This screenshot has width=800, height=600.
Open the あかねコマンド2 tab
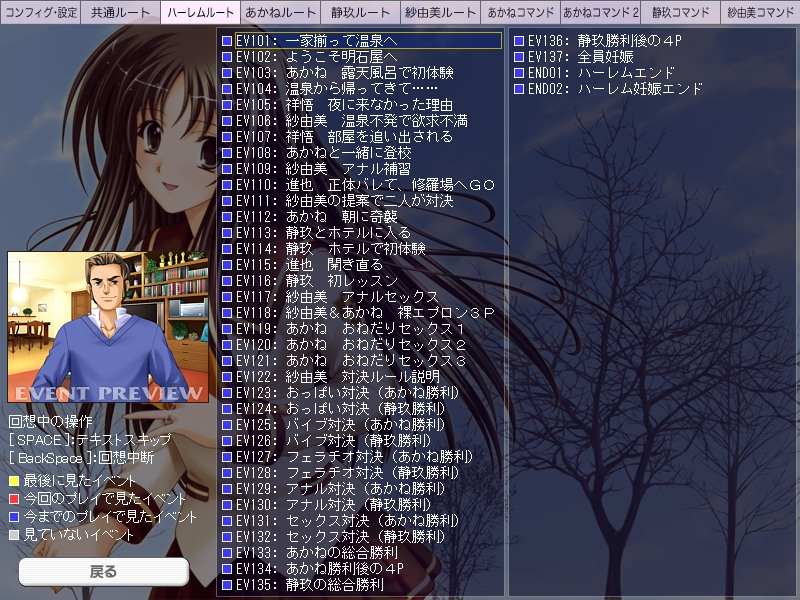tap(600, 12)
